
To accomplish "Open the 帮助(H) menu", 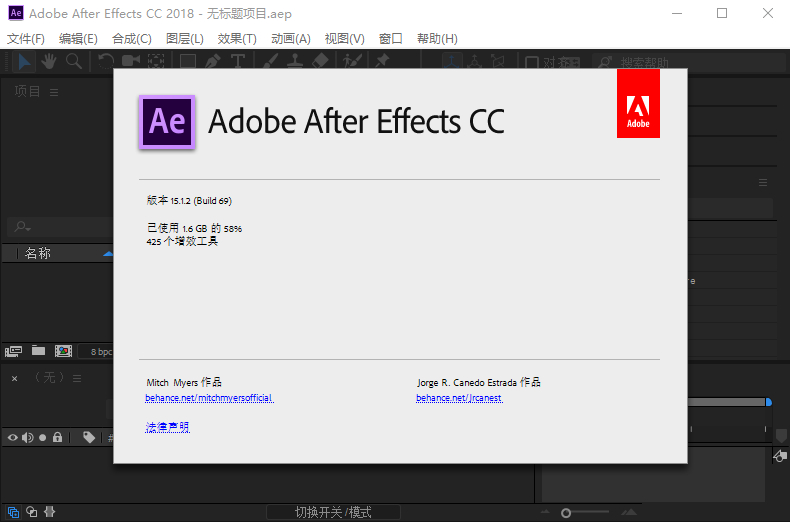I will pyautogui.click(x=437, y=39).
